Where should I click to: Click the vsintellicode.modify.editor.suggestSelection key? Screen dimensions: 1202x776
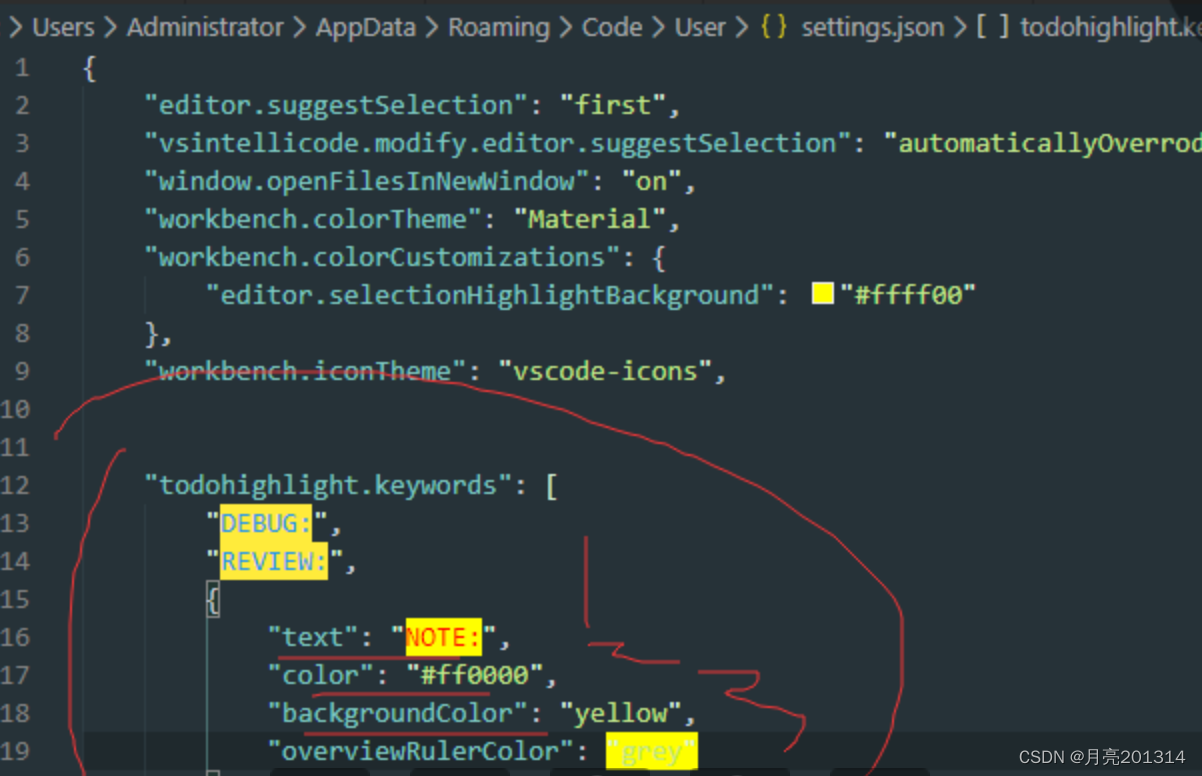498,143
